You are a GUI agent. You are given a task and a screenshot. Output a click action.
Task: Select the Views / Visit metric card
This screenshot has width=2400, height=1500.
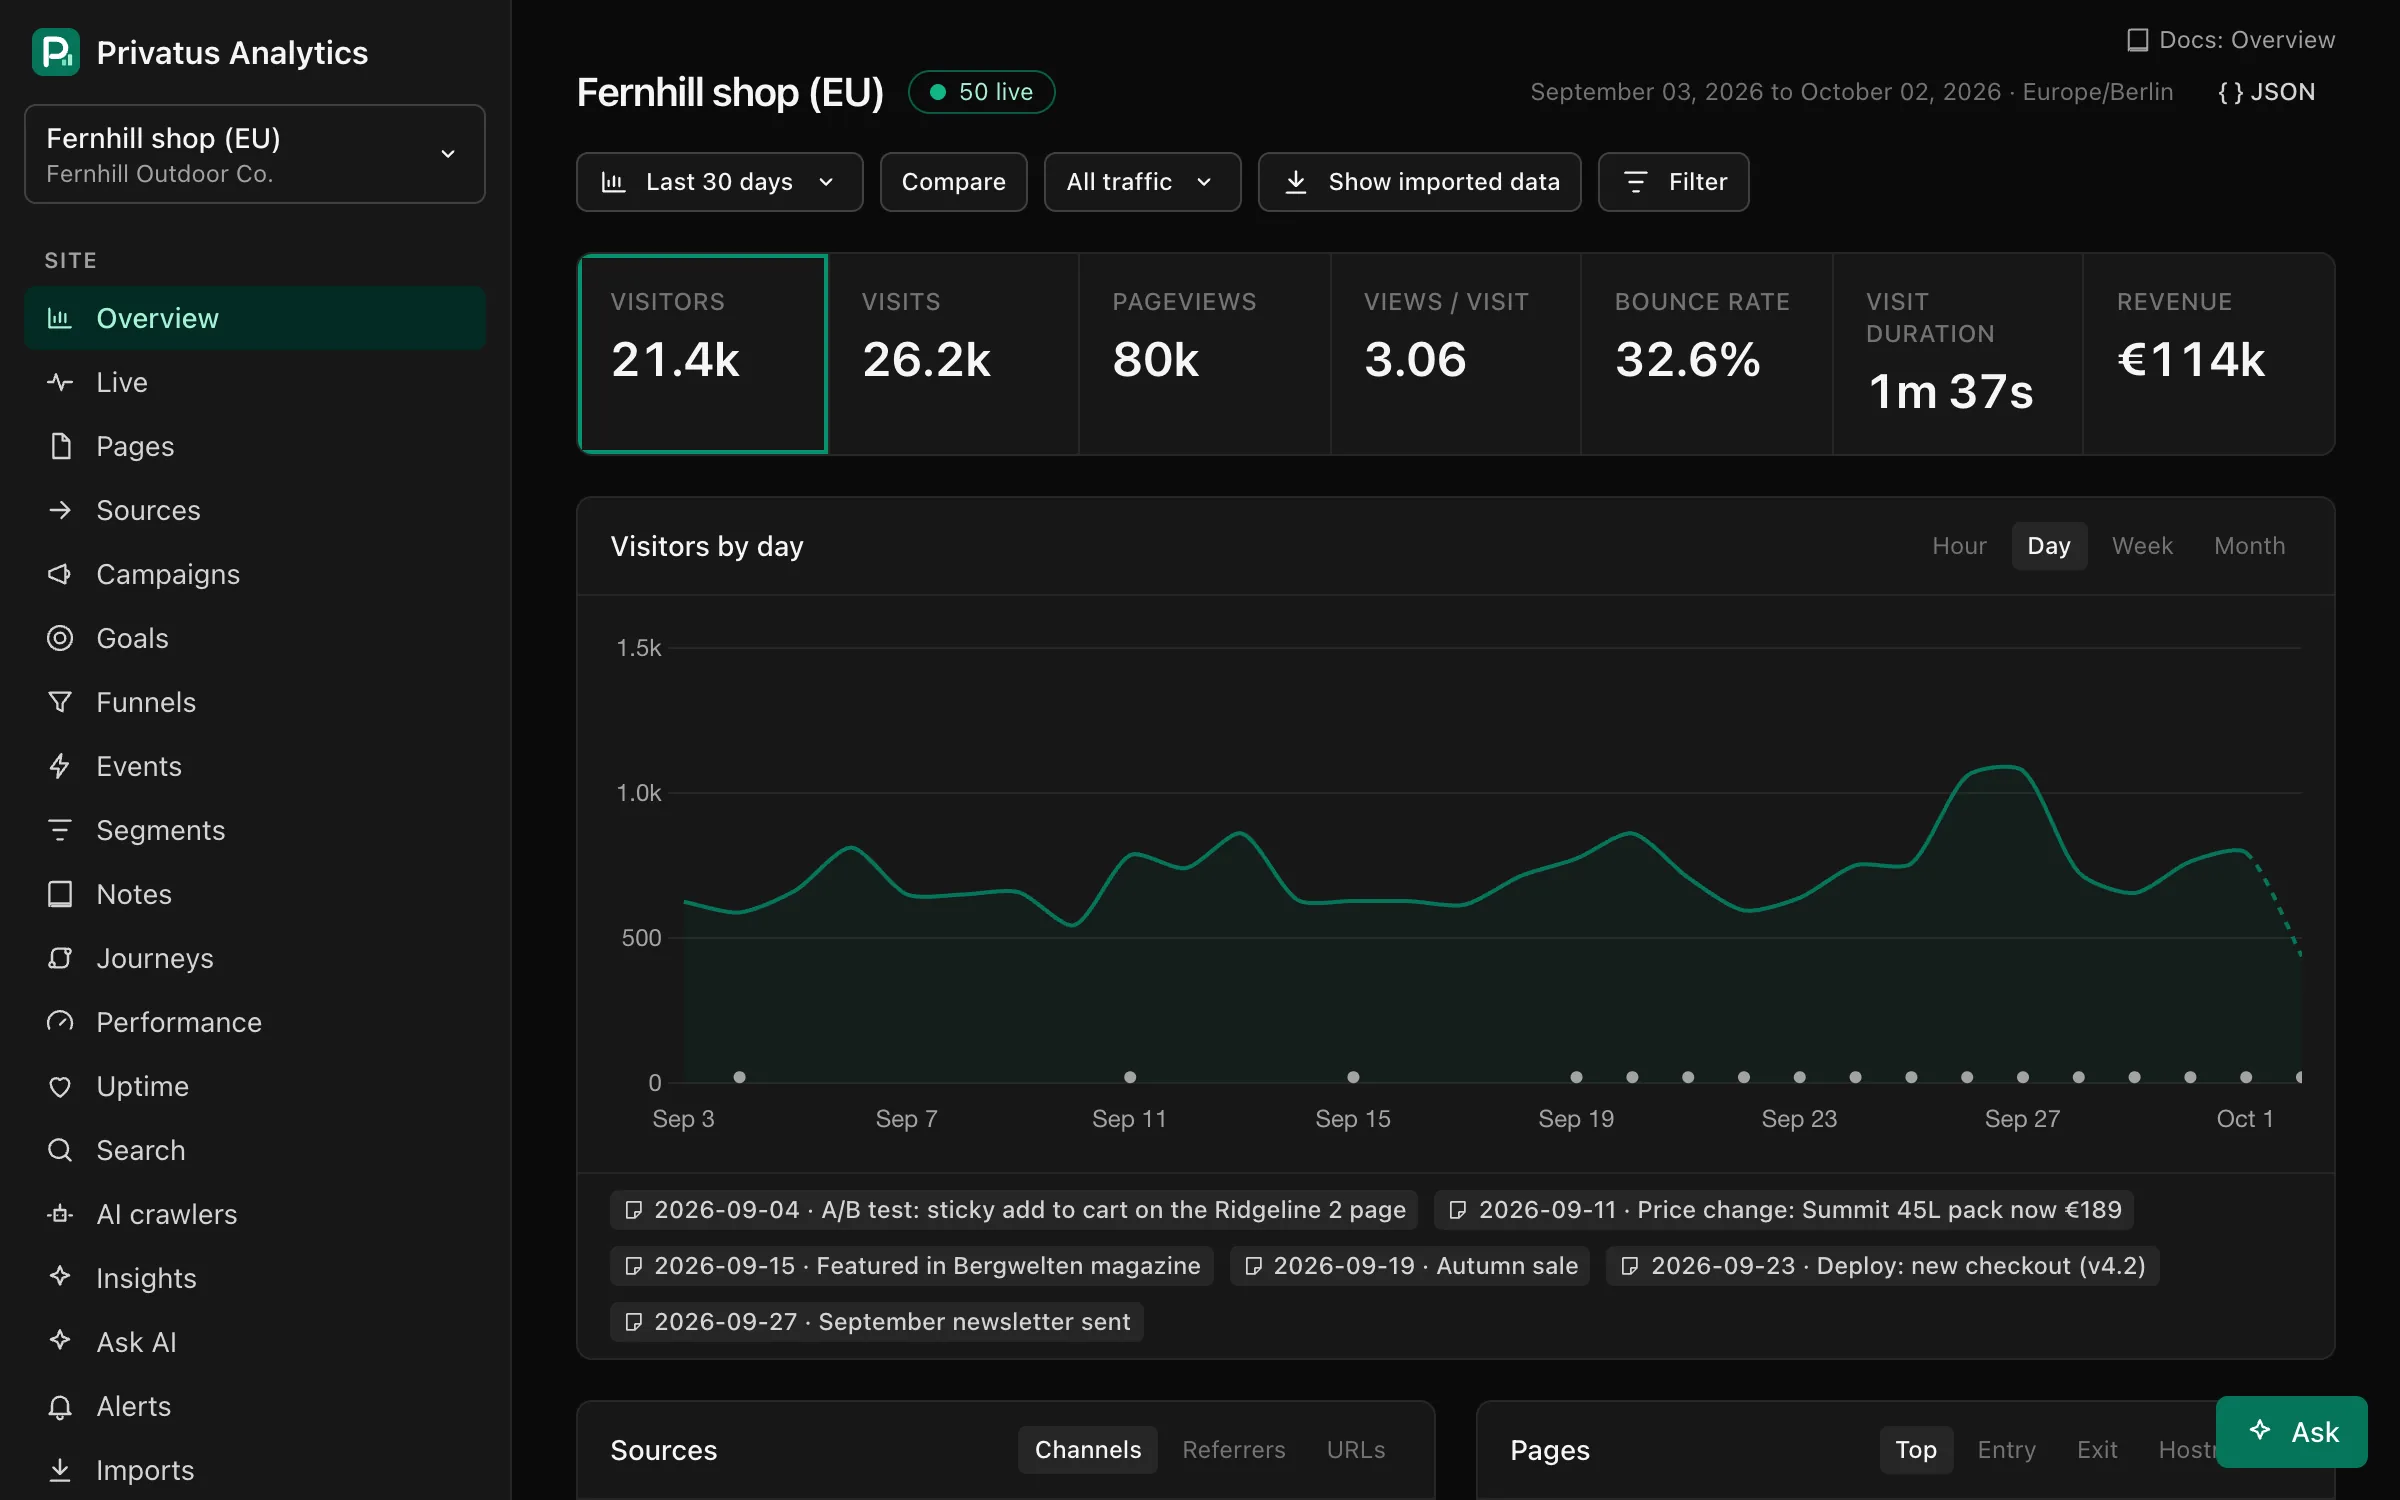[x=1456, y=354]
